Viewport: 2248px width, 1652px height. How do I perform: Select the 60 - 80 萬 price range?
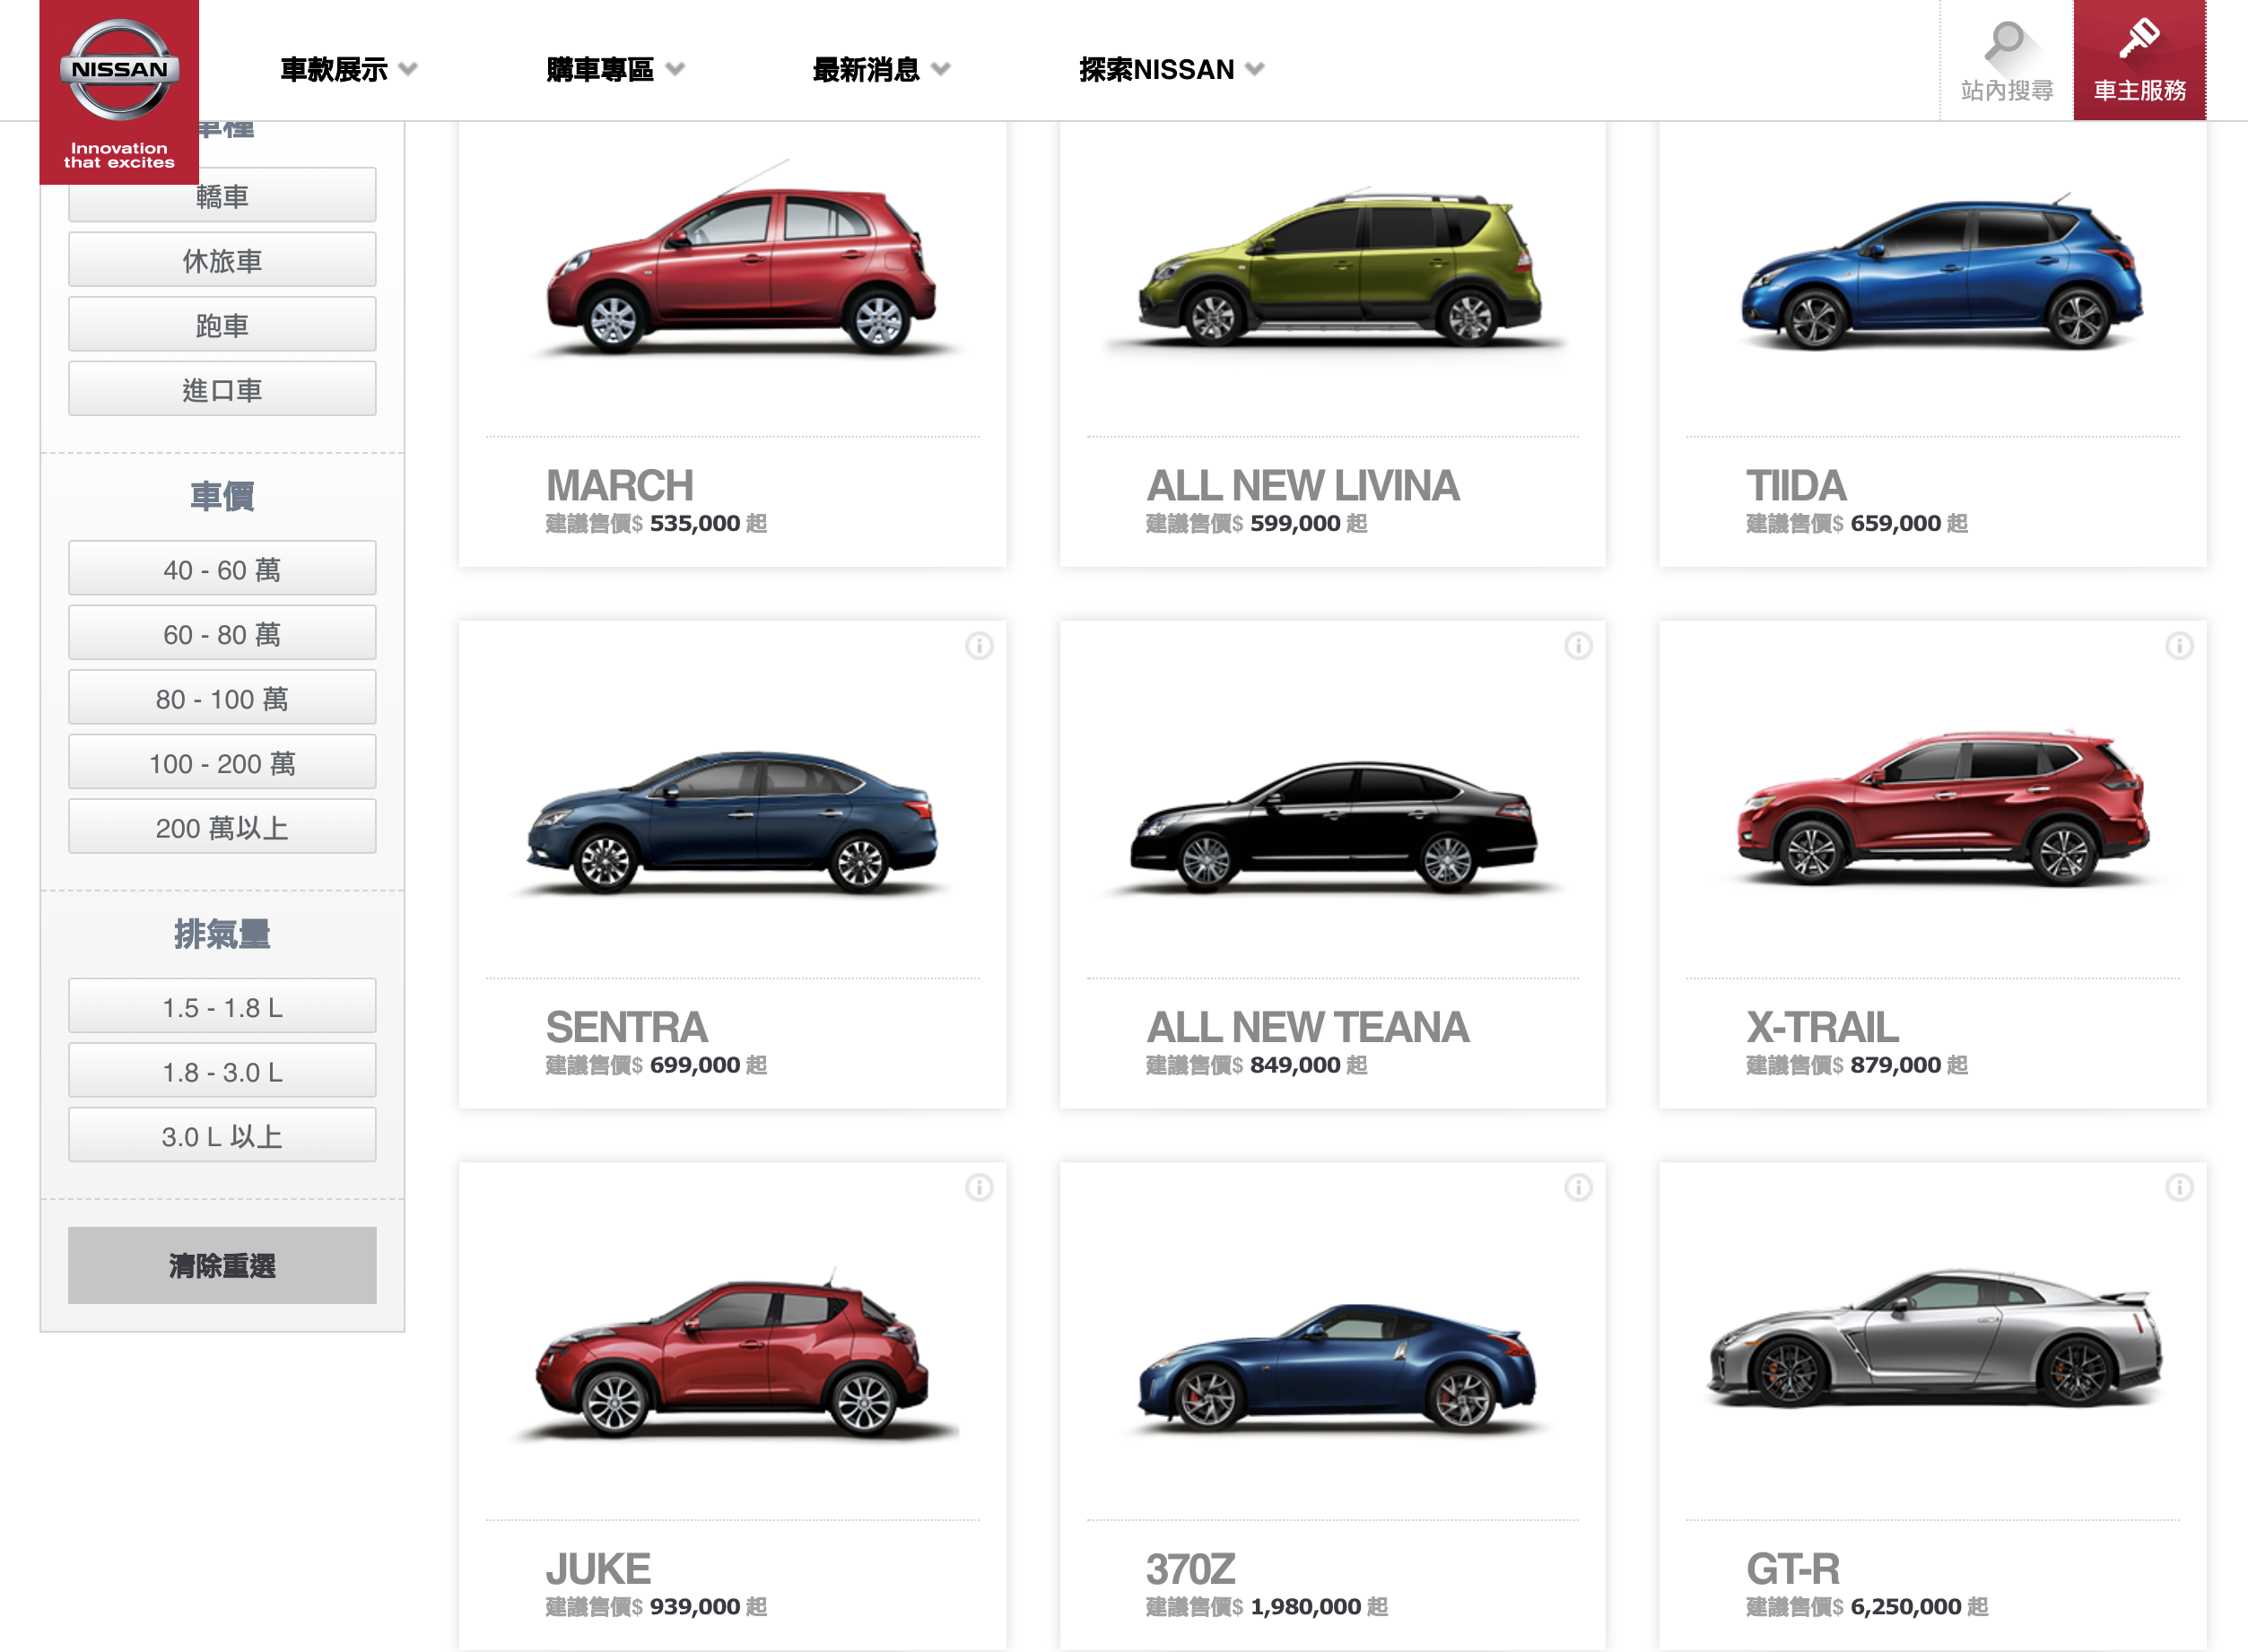pyautogui.click(x=222, y=633)
